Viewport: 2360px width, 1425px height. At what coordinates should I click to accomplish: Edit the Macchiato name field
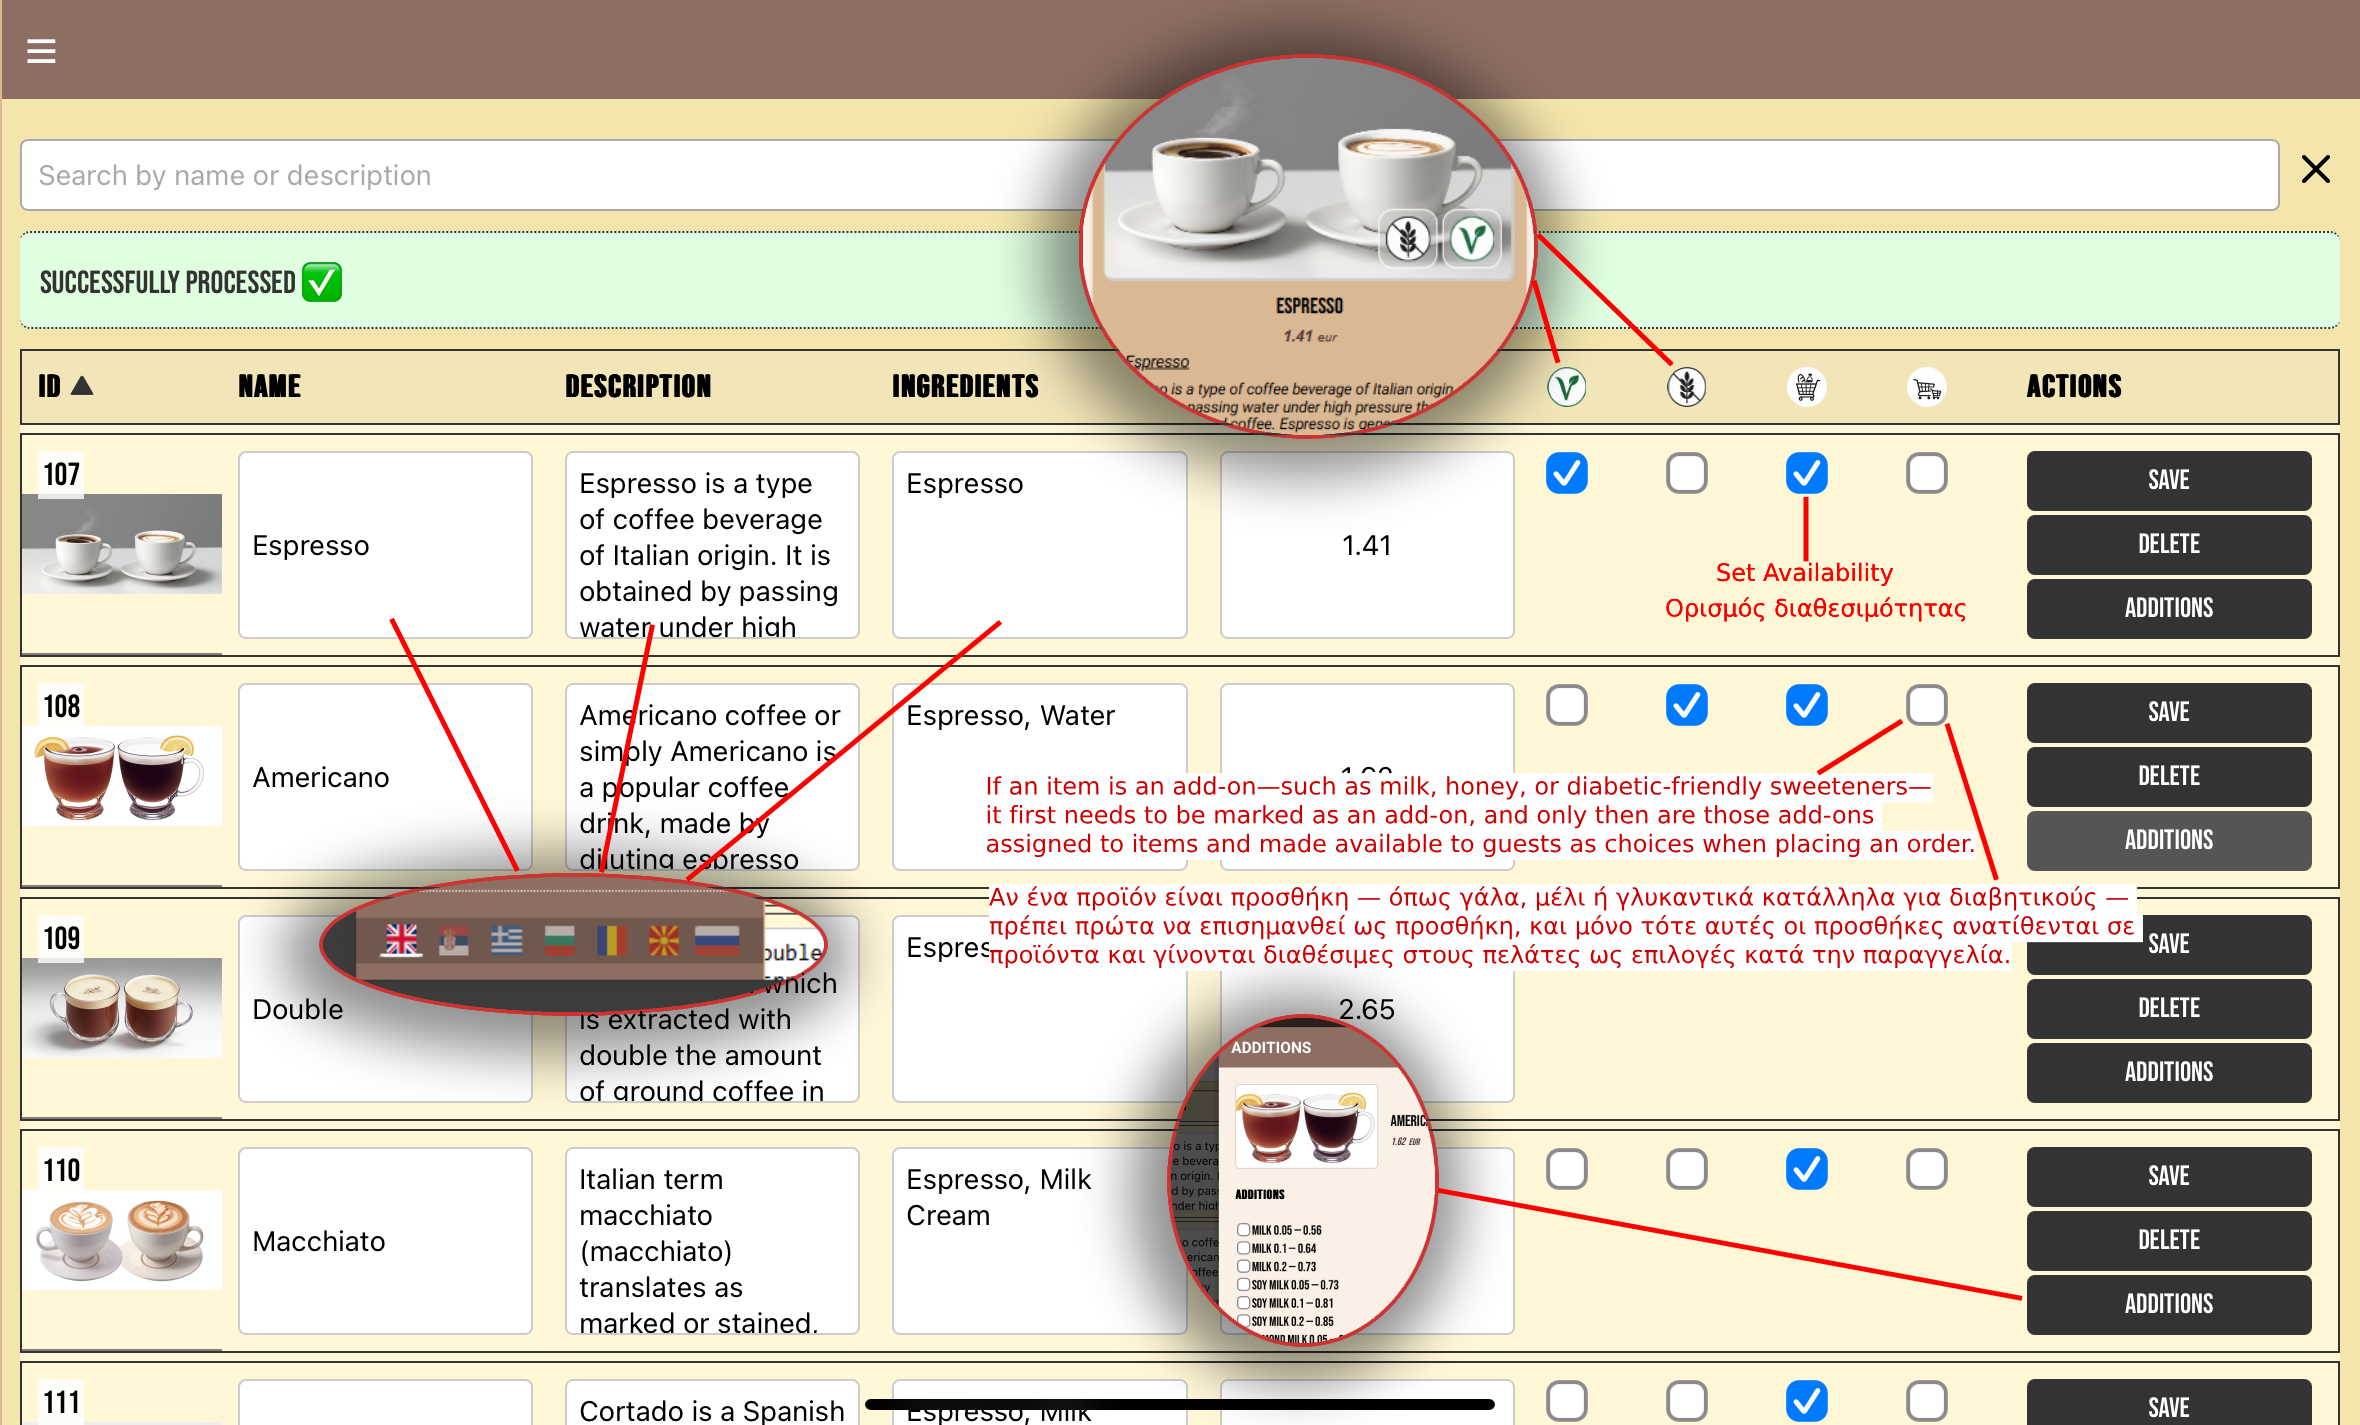[x=385, y=1241]
